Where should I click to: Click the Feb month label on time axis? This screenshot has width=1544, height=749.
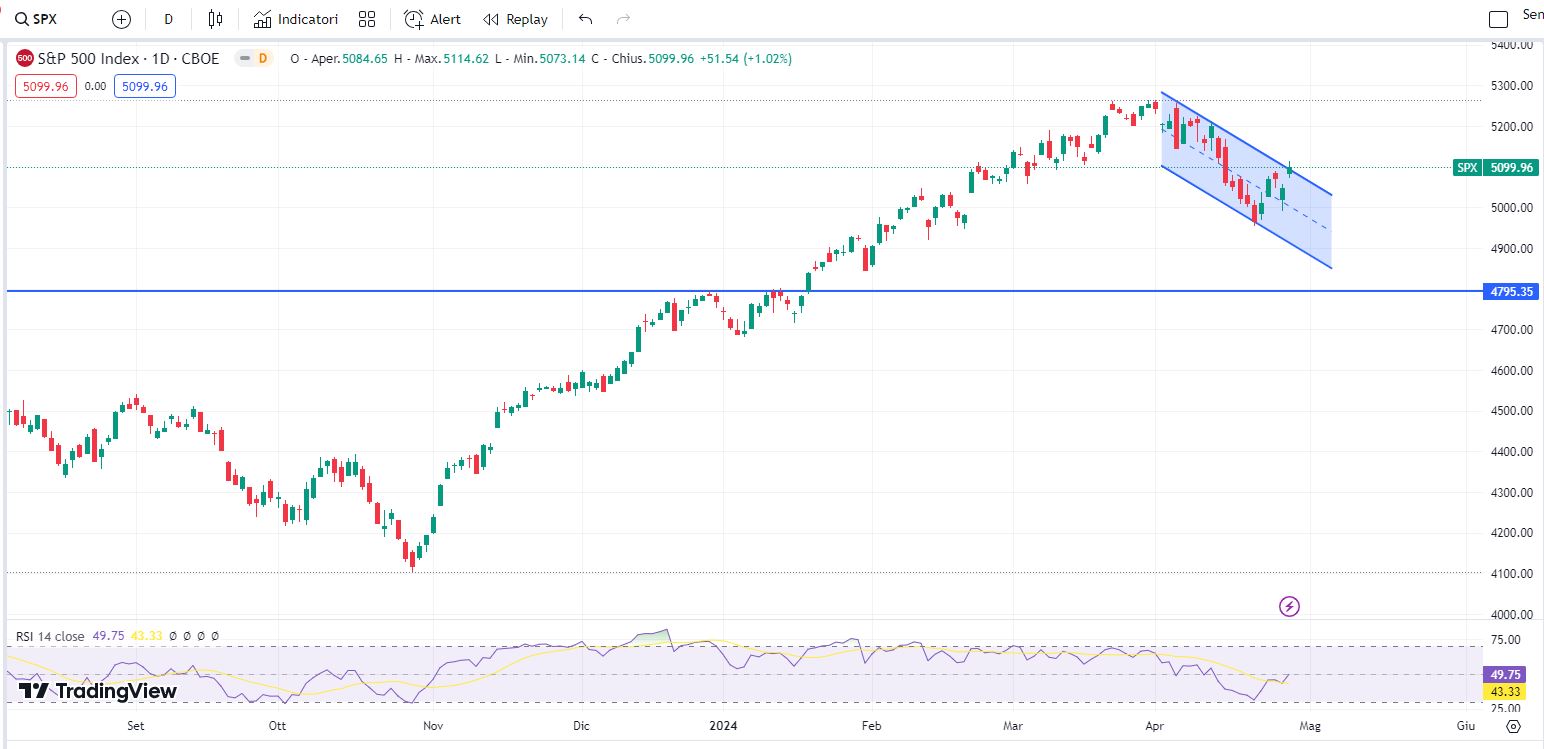[871, 726]
